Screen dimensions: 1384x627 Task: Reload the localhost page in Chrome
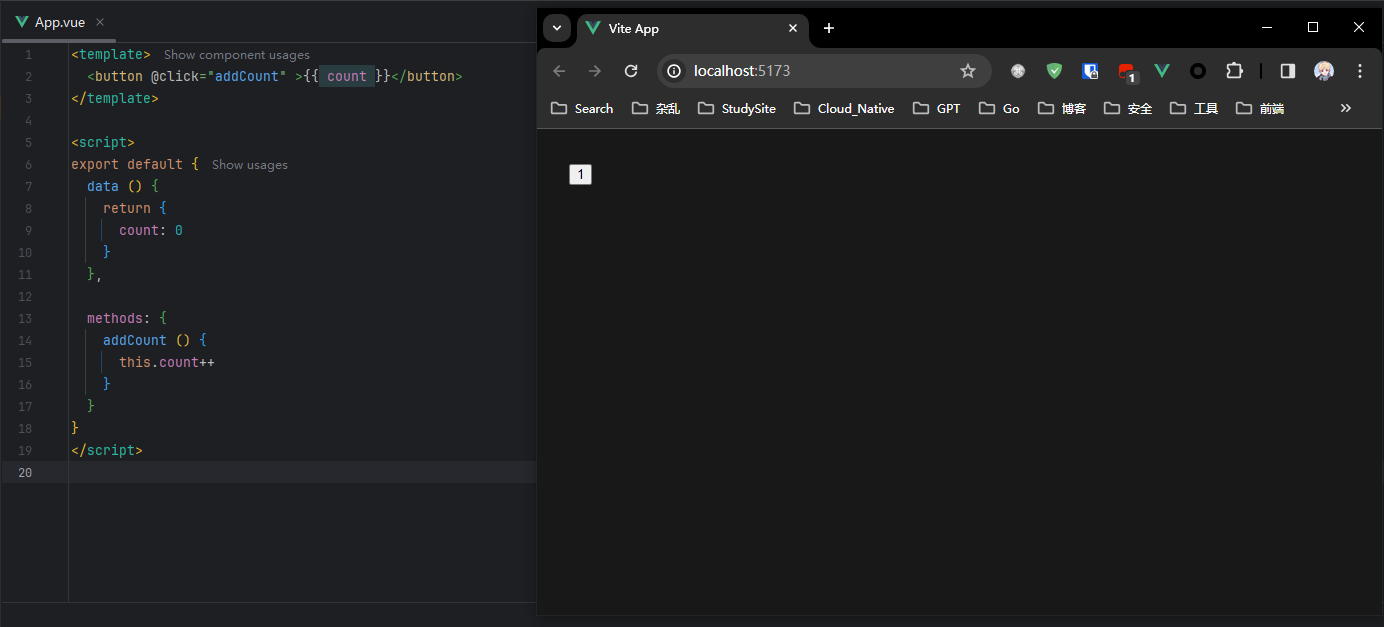[631, 71]
